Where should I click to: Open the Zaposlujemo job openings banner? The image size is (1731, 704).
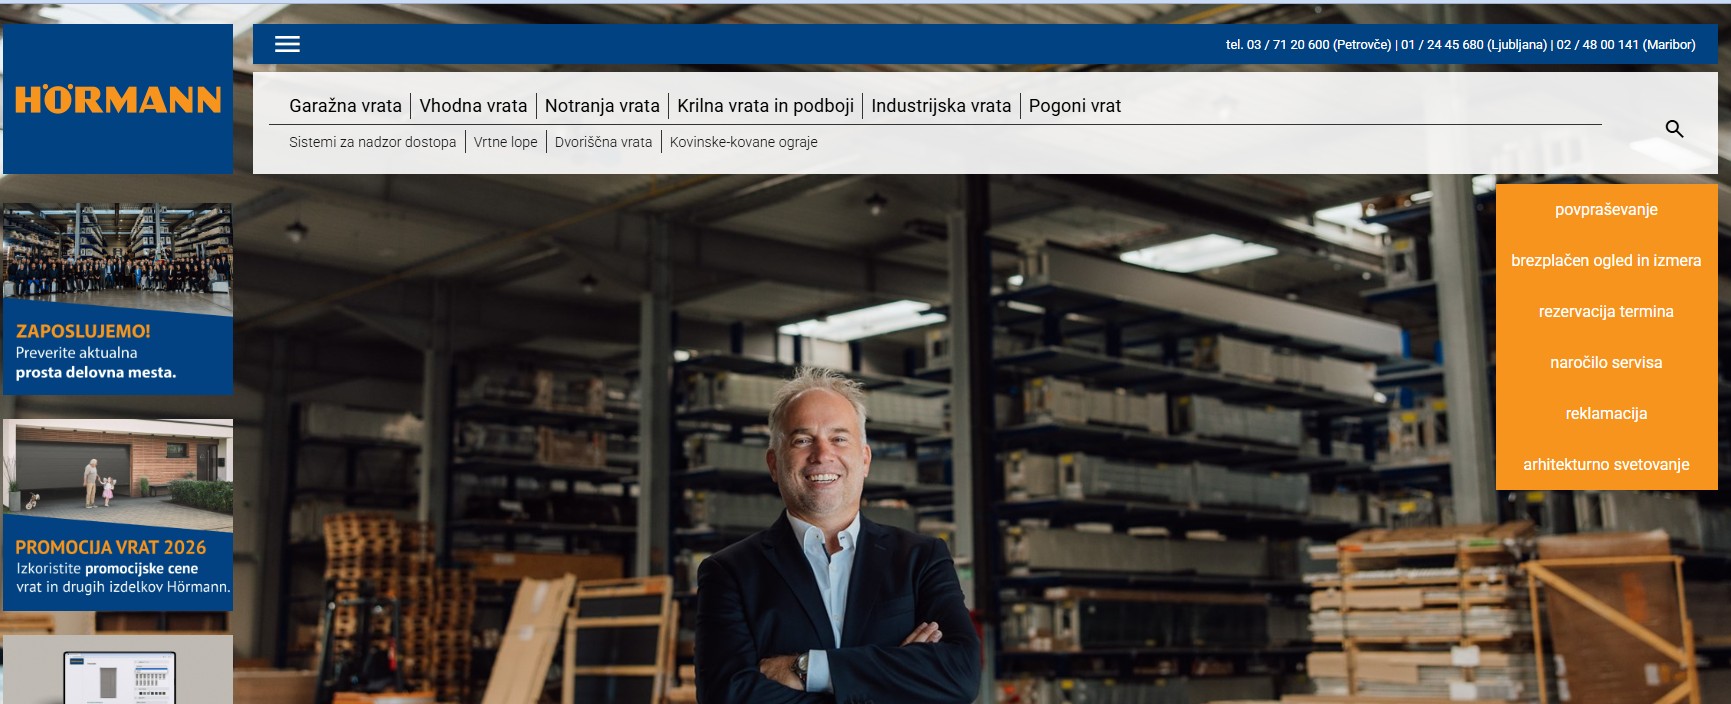click(118, 299)
